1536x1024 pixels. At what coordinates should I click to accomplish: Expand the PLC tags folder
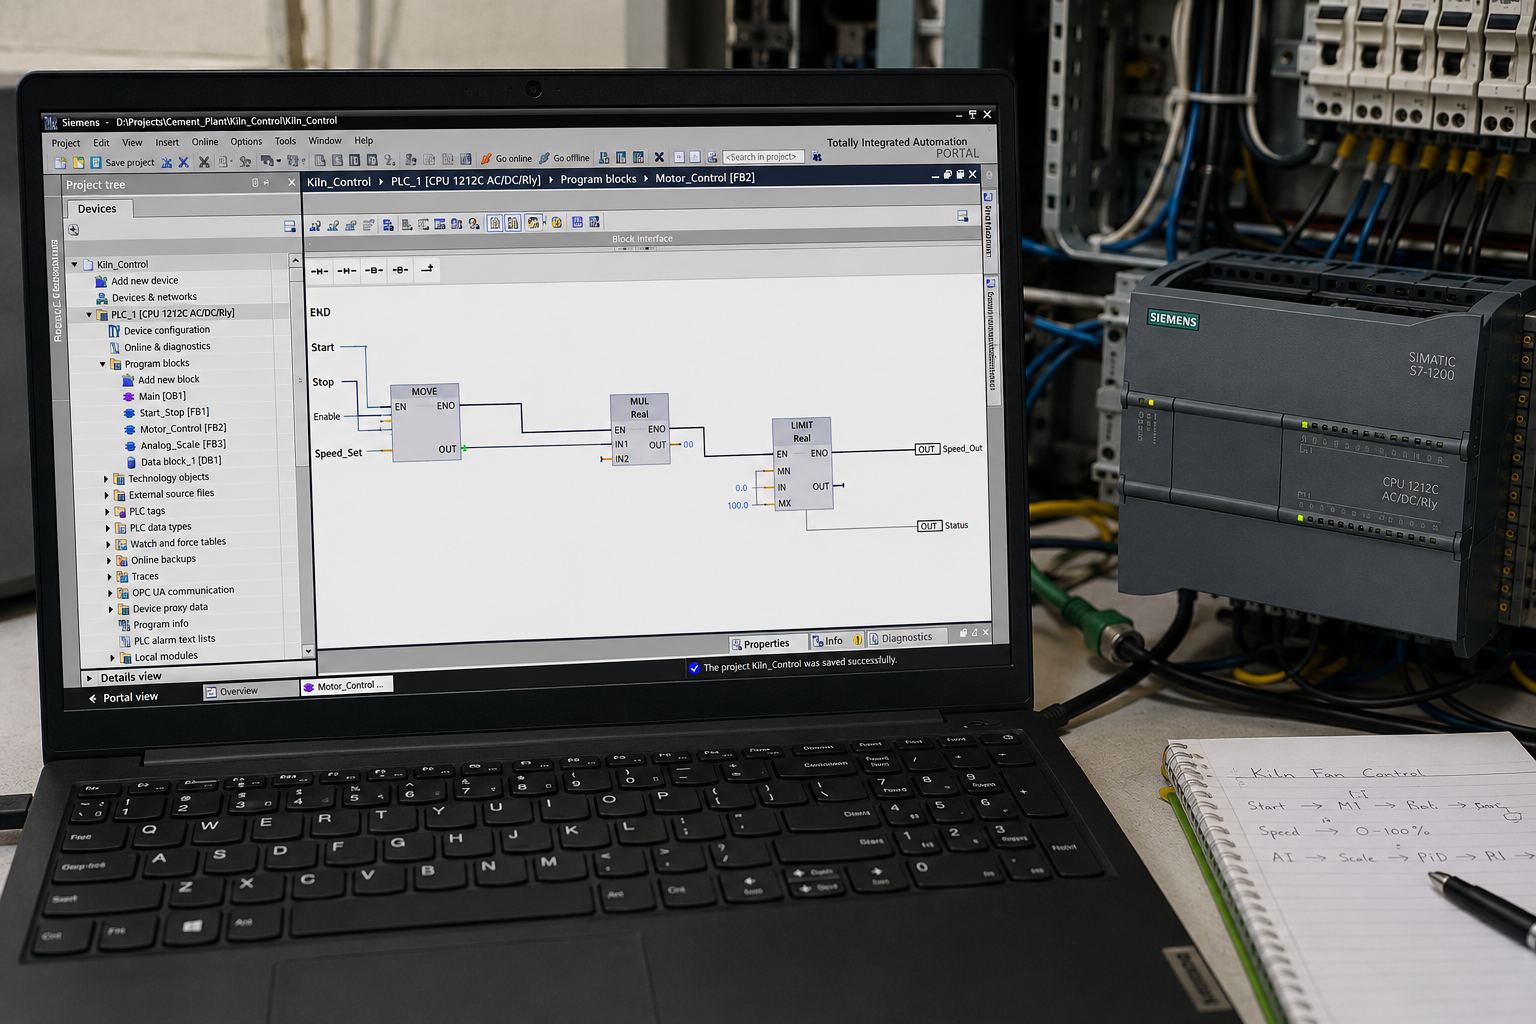point(107,512)
